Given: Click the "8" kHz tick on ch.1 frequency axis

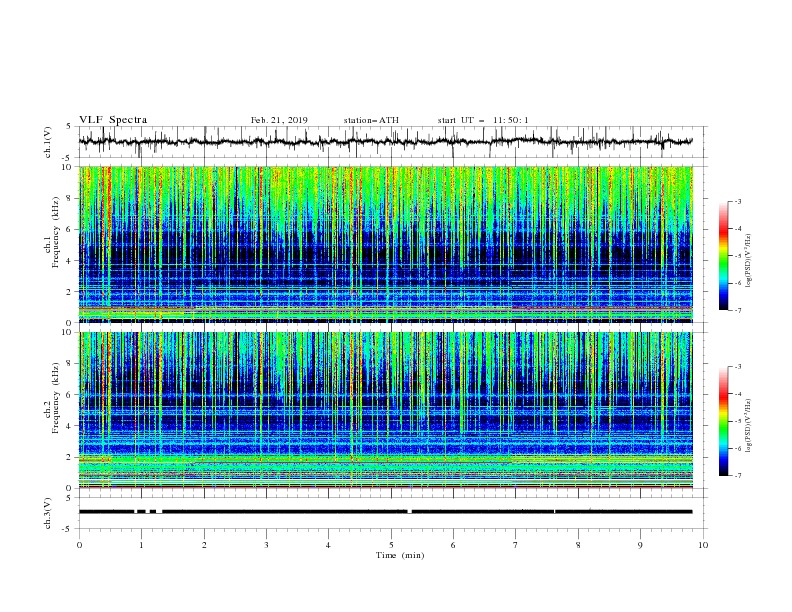Looking at the screenshot, I should tap(71, 198).
